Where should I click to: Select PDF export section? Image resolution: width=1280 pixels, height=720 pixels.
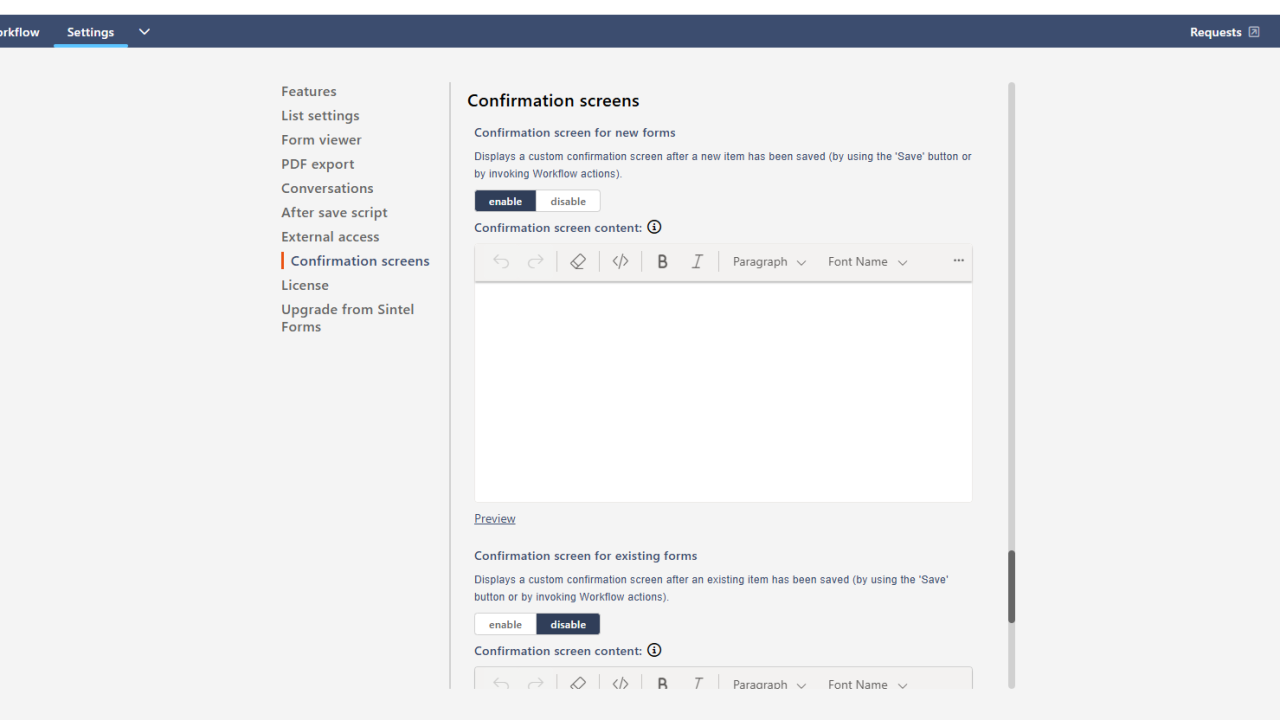(318, 164)
